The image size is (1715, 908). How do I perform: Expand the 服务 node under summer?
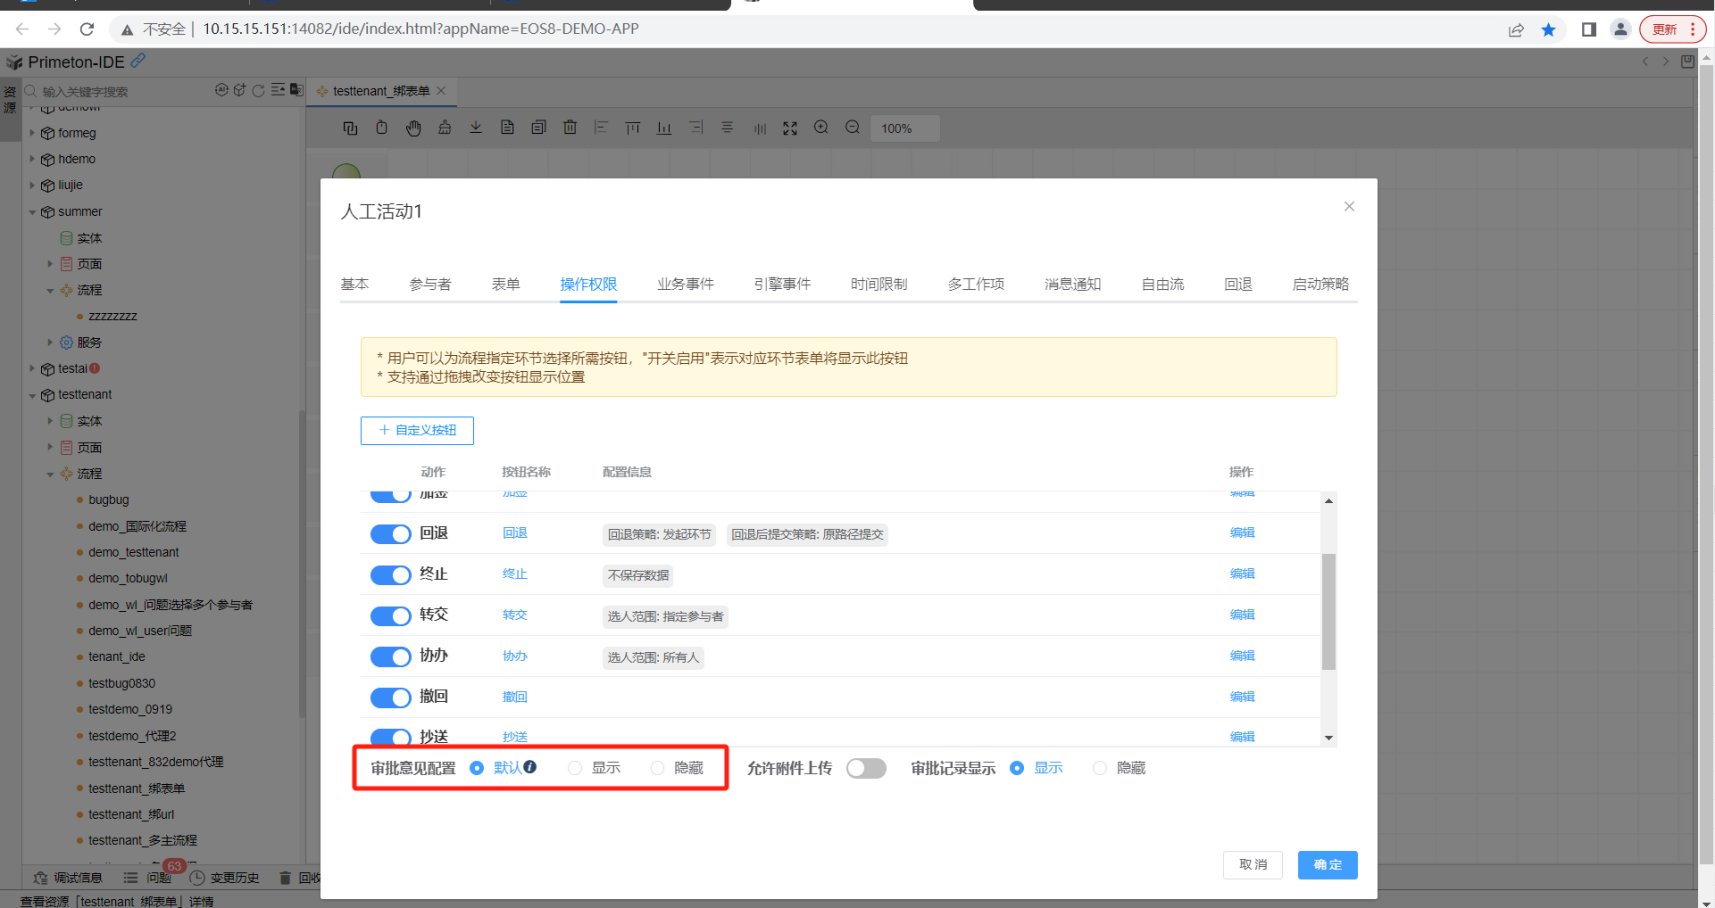[50, 342]
